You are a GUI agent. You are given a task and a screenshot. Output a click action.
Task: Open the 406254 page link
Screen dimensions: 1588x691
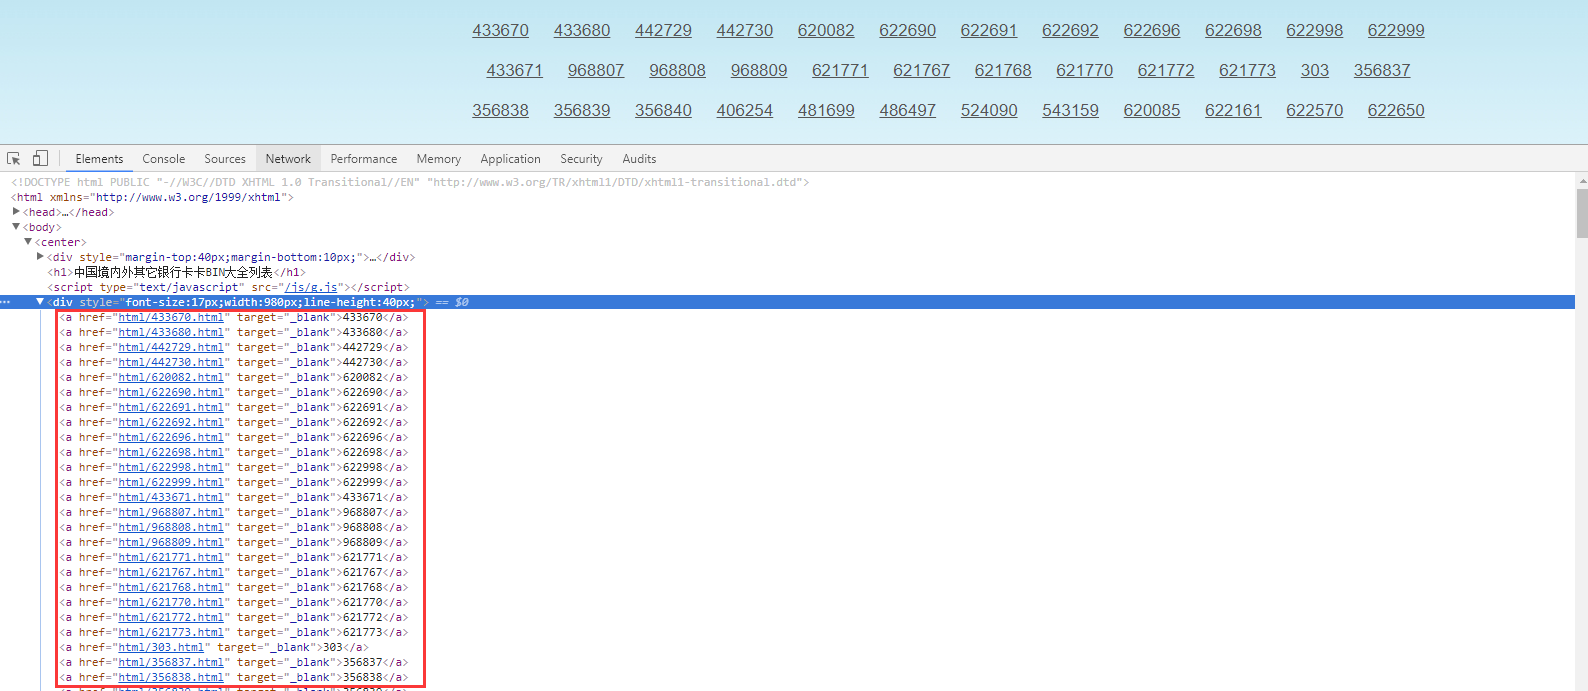(745, 111)
